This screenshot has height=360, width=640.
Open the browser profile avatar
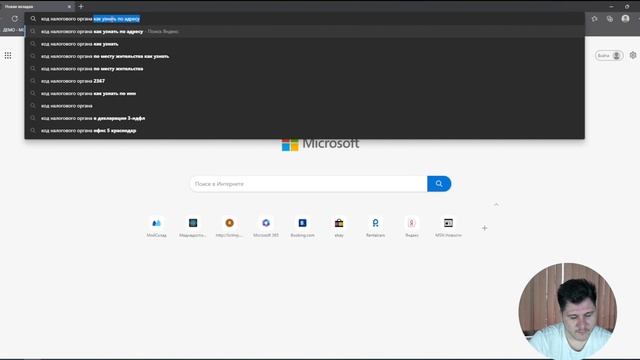625,18
